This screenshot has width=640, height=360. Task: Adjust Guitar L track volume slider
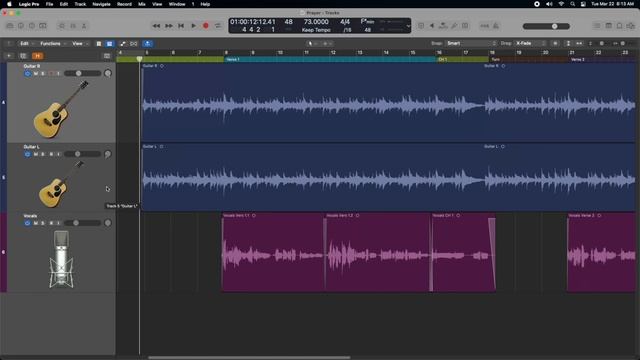tap(82, 154)
